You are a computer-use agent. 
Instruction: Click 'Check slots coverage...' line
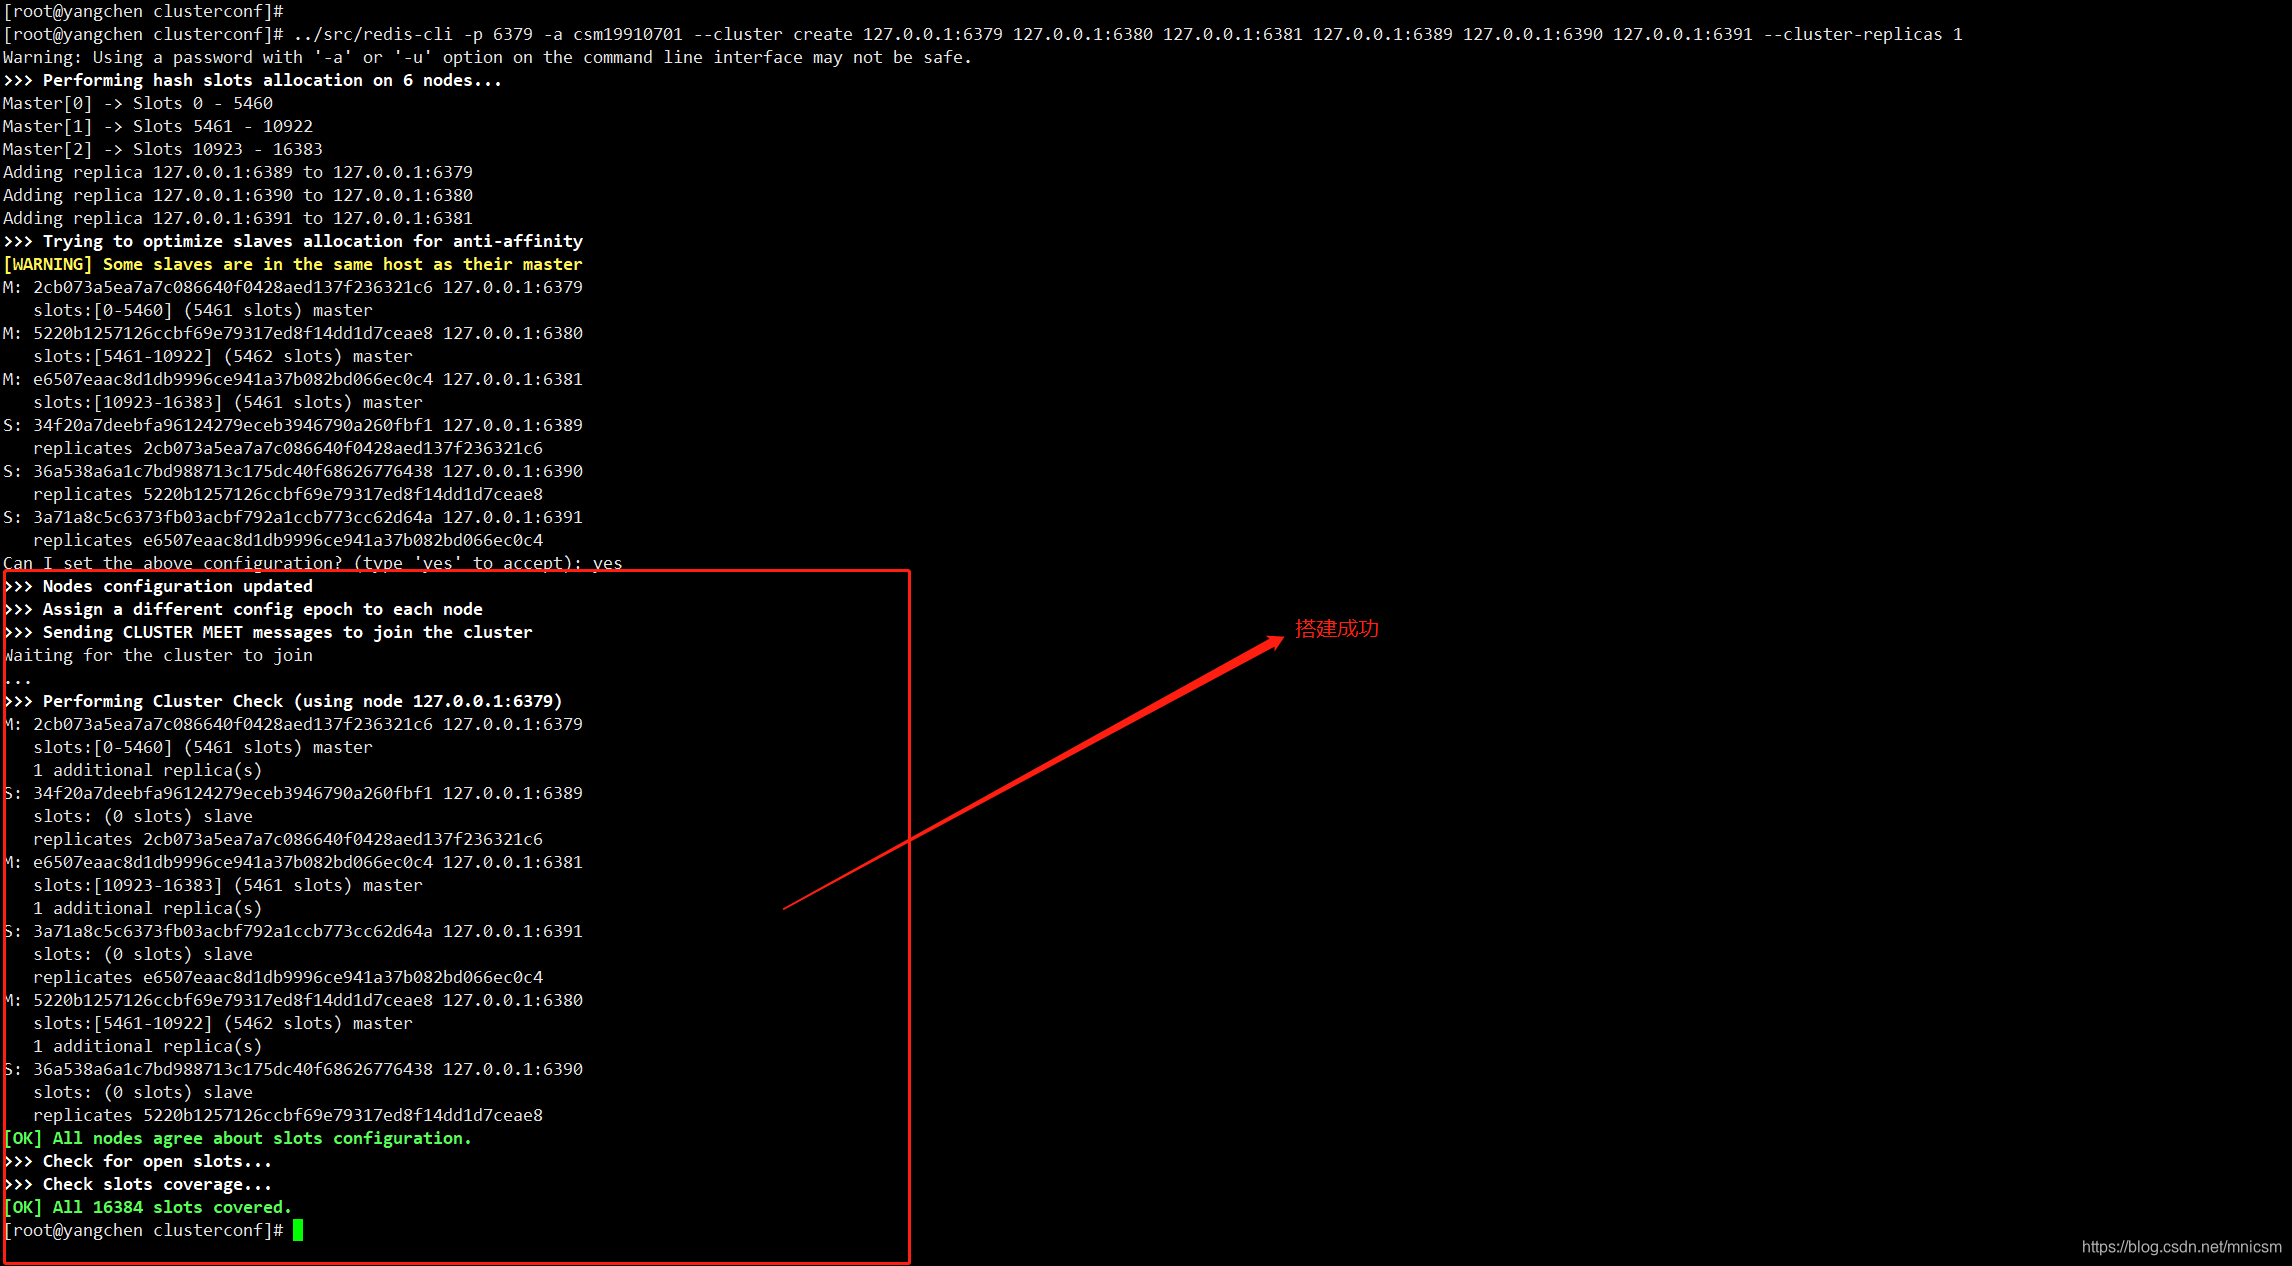point(139,1184)
